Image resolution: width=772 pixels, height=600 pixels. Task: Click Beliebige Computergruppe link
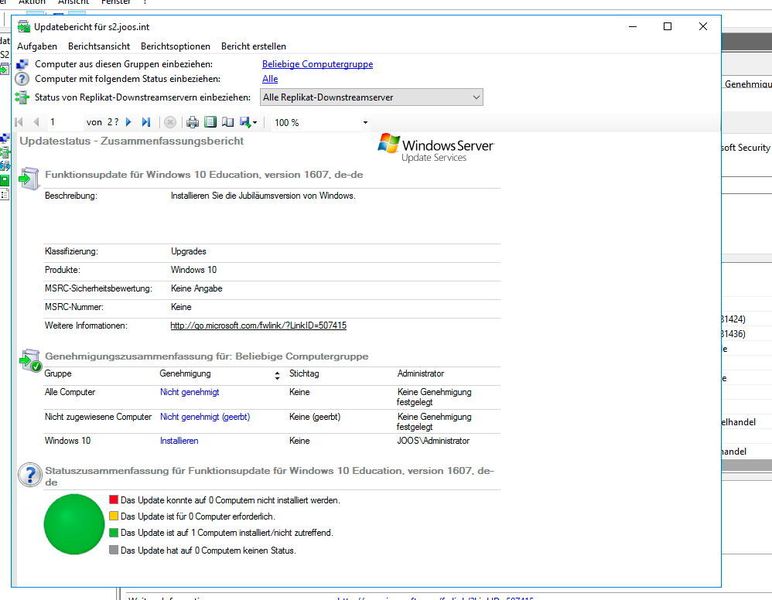point(318,64)
